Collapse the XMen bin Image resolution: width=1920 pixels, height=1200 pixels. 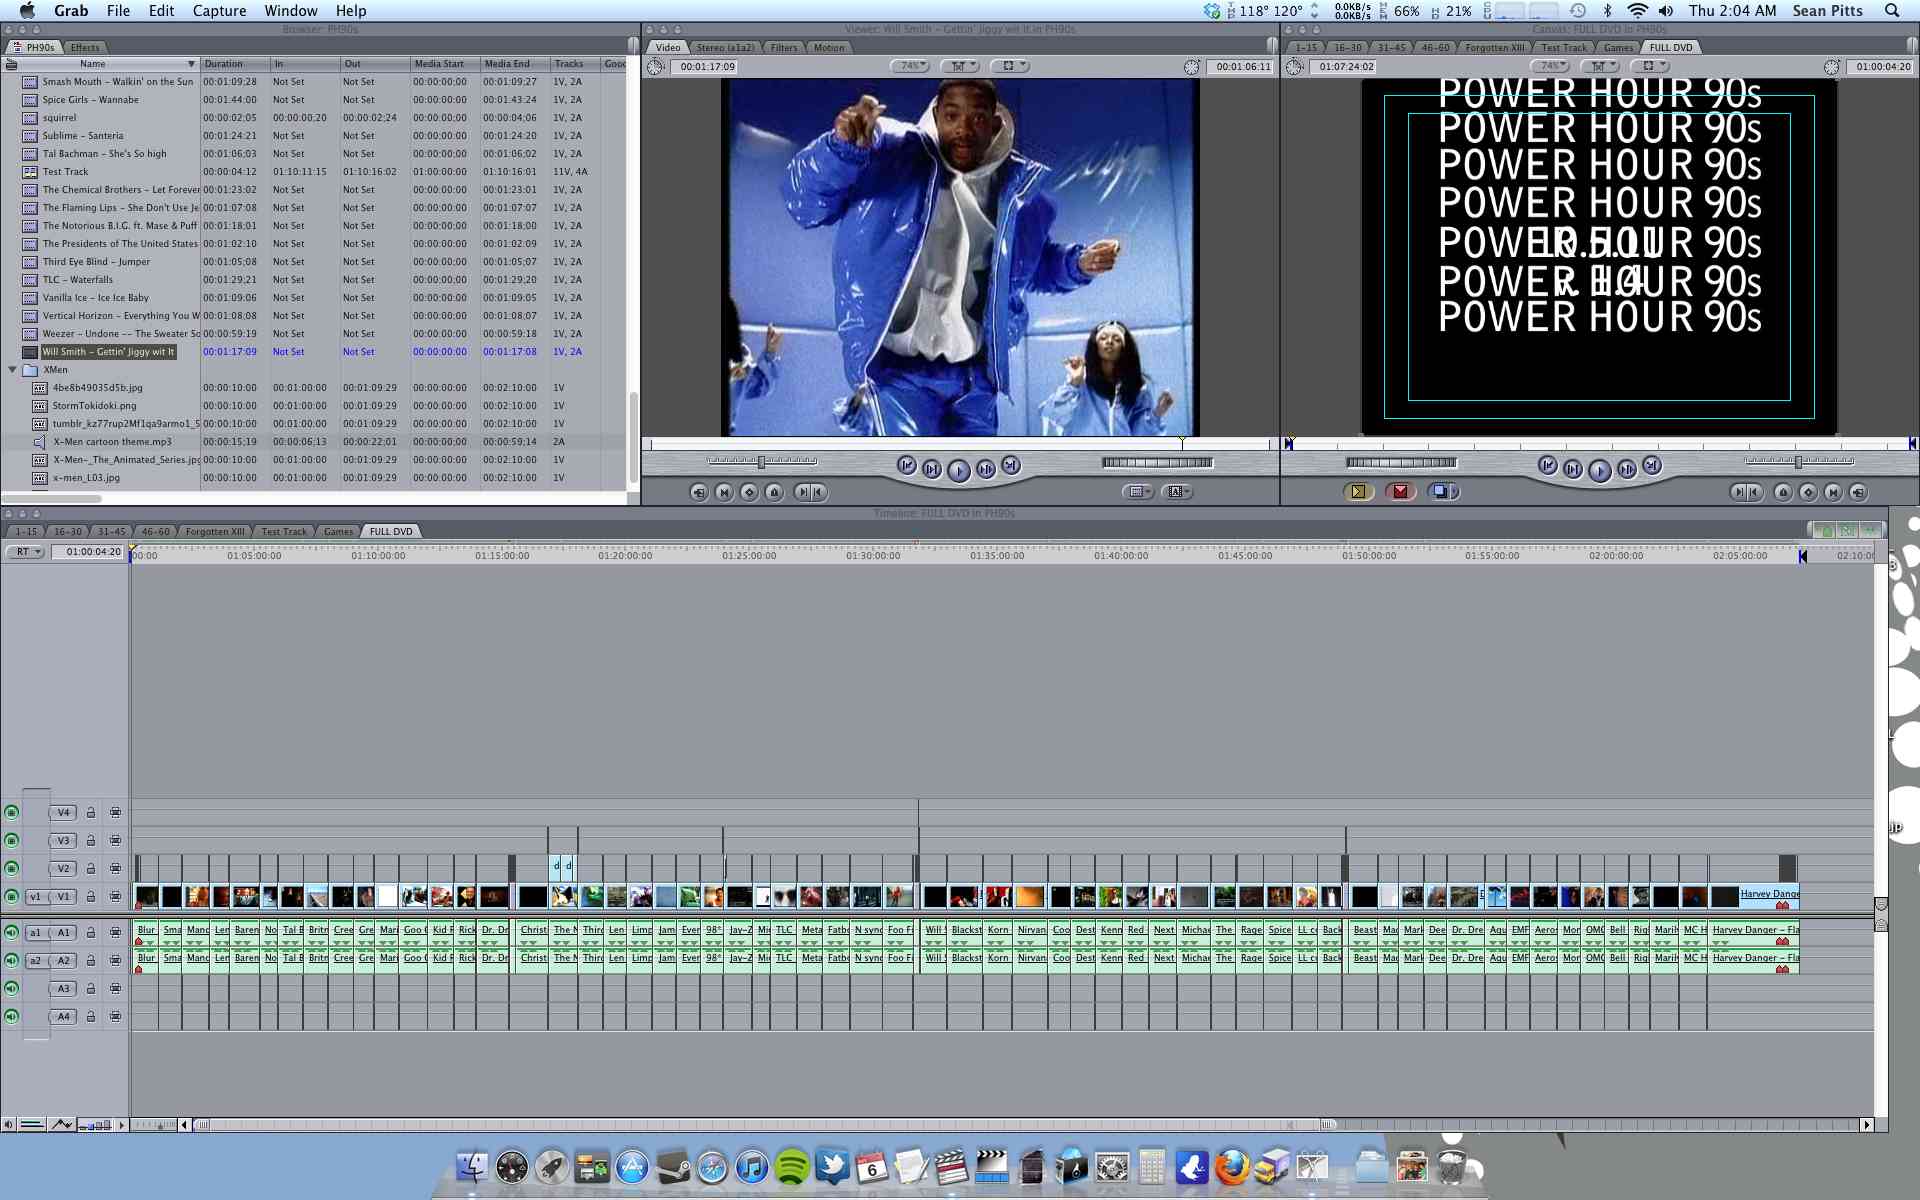12,370
